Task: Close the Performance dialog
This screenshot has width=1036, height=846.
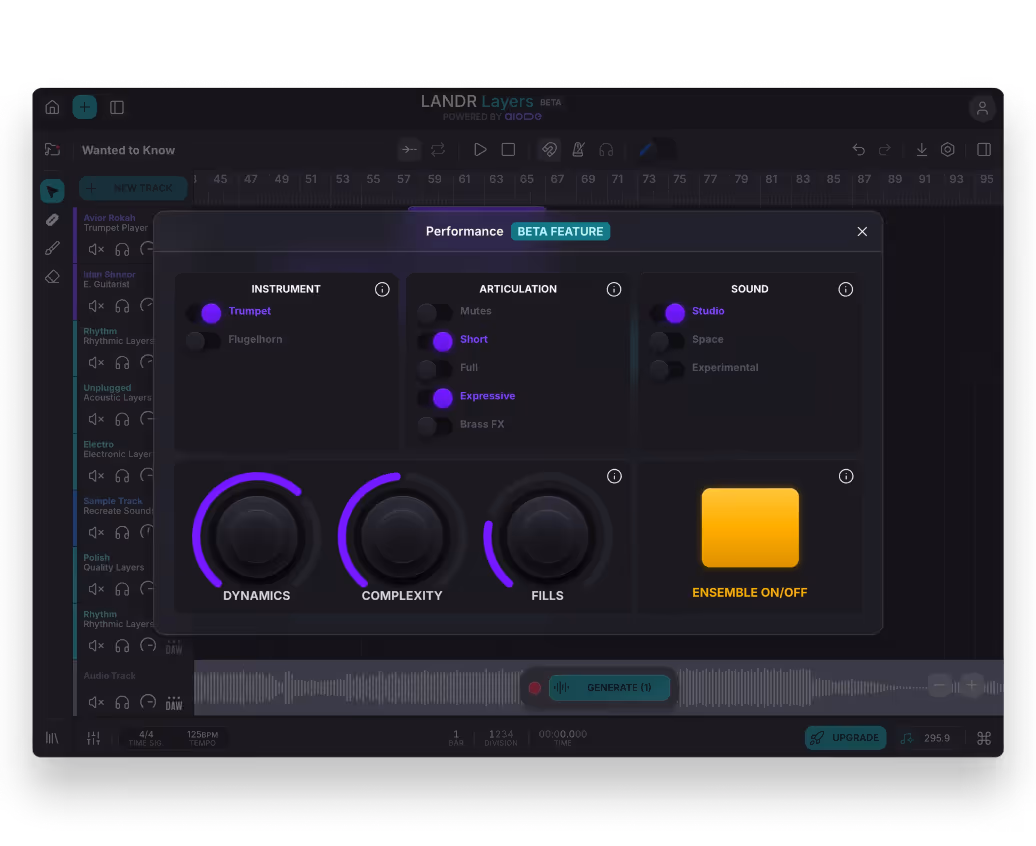Action: [x=862, y=231]
